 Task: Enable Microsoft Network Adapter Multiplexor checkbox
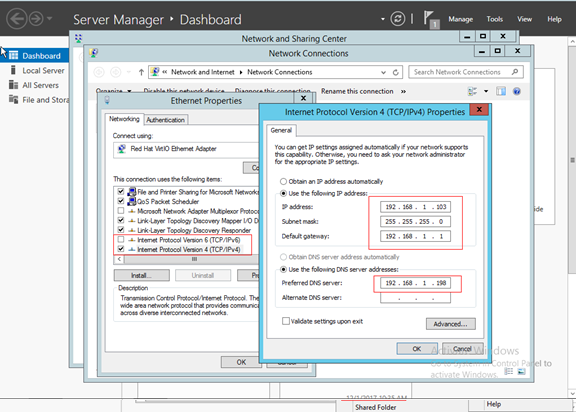pyautogui.click(x=121, y=210)
